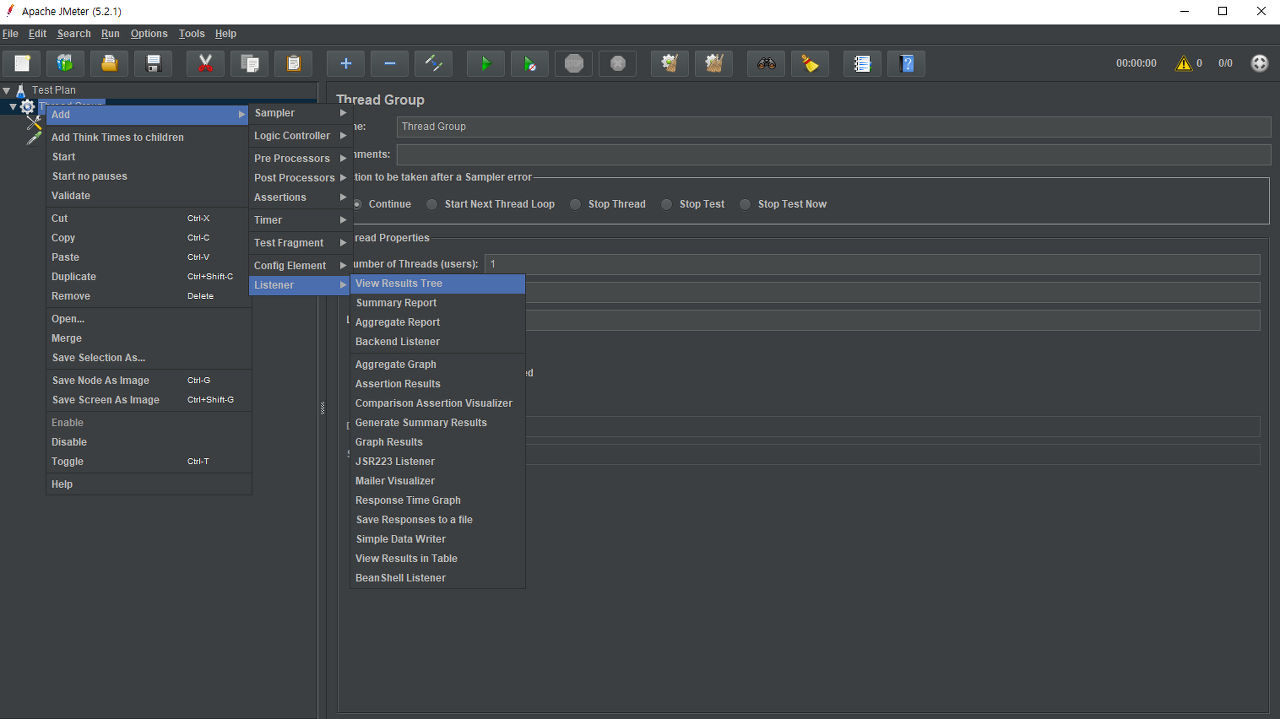Image resolution: width=1280 pixels, height=719 pixels.
Task: Click the Number of Threads field
Action: (x=872, y=264)
